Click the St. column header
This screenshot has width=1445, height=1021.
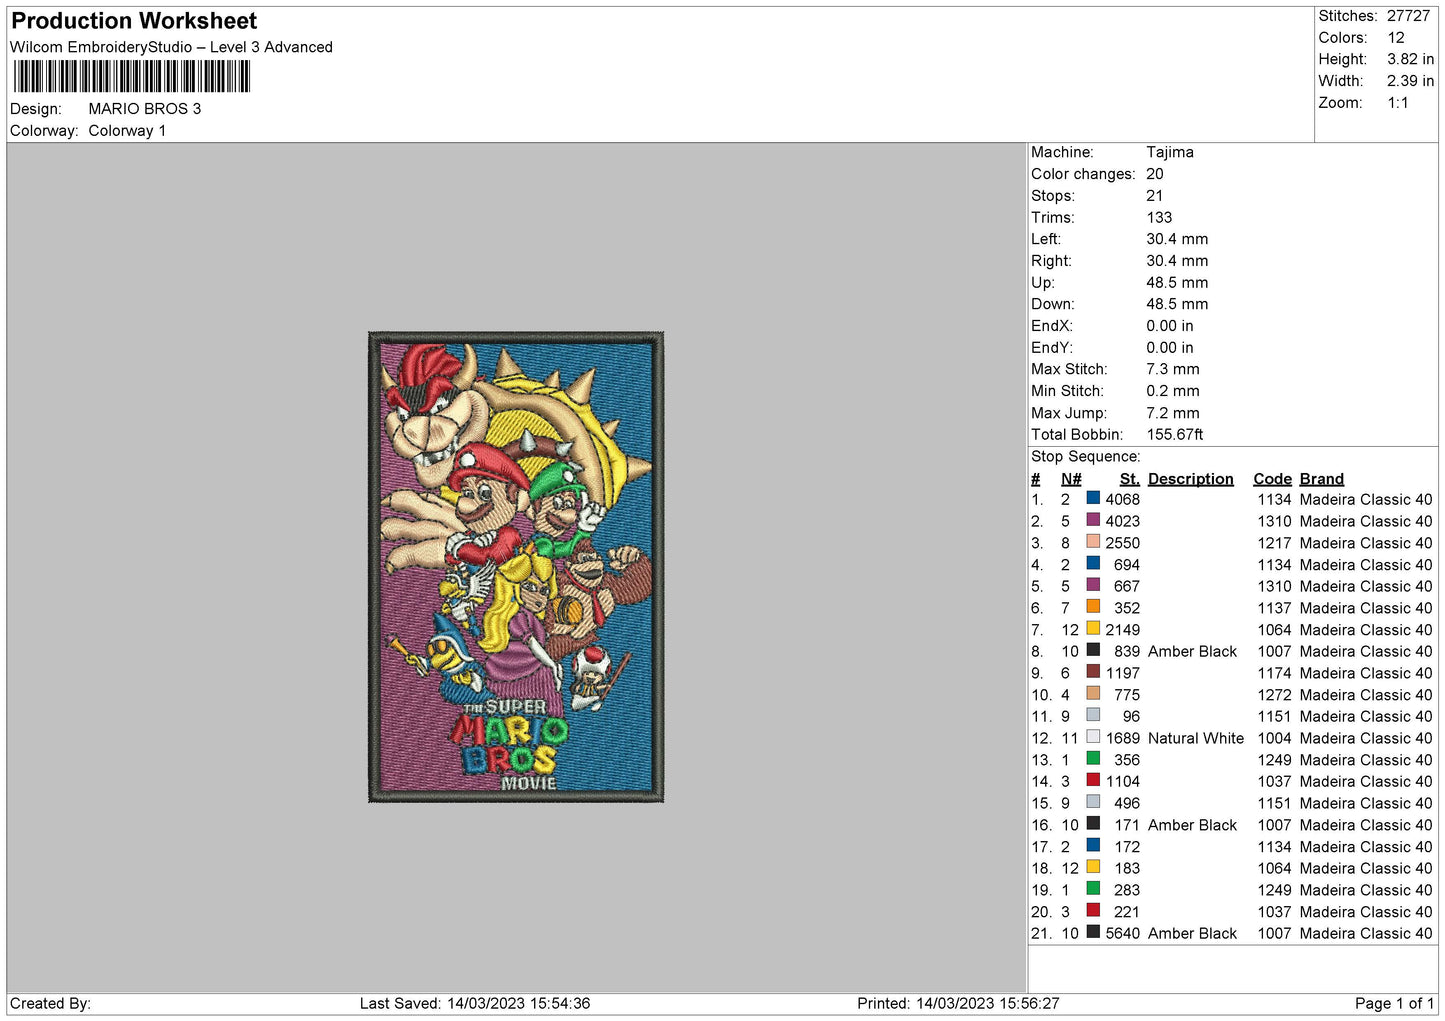(x=1129, y=479)
